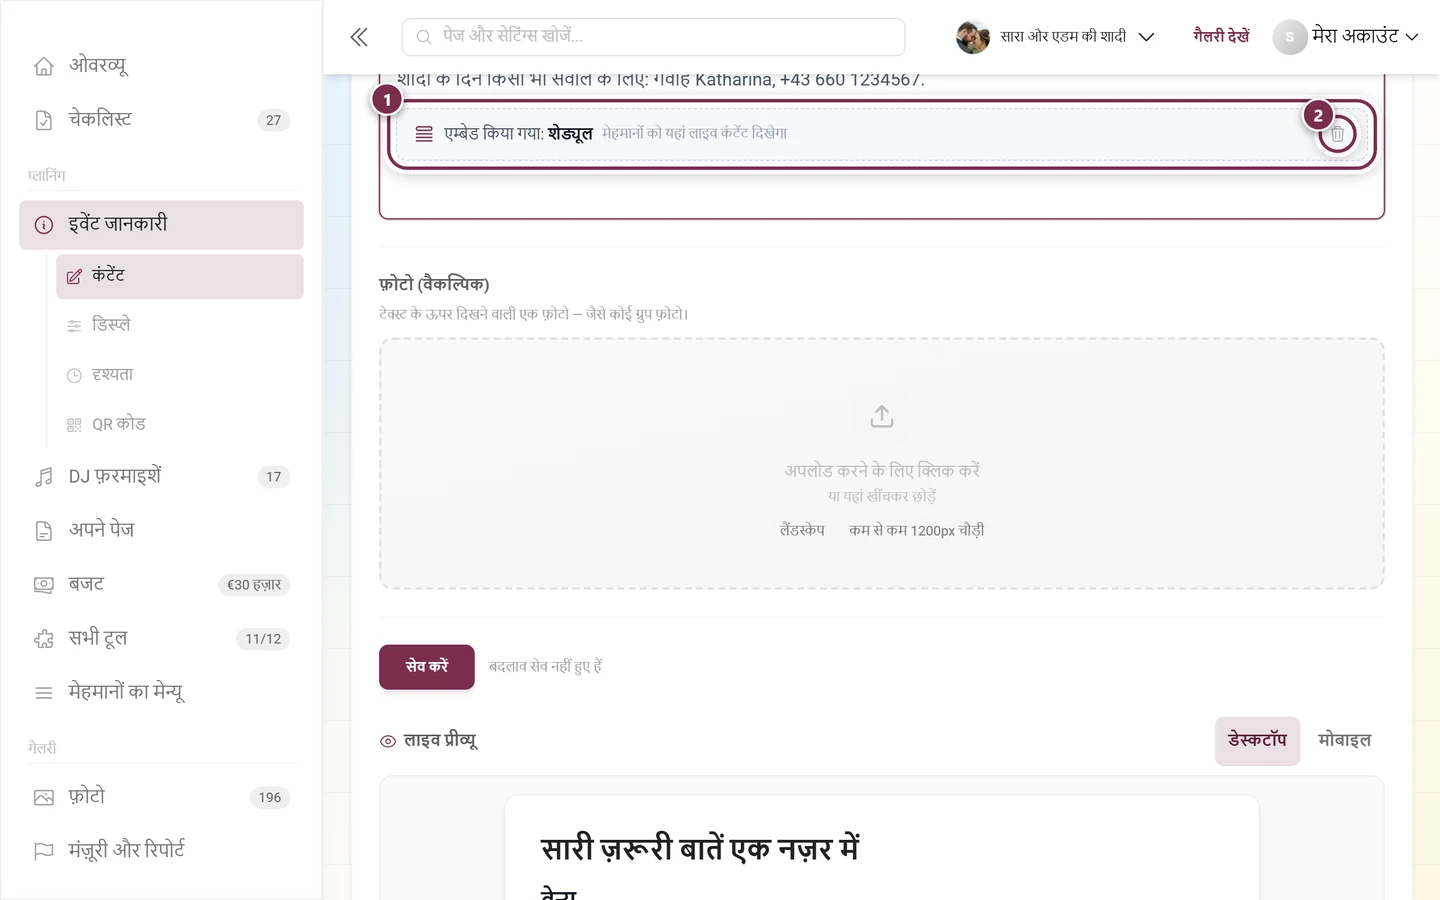The image size is (1440, 900).
Task: Click the बजट money icon
Action: (44, 585)
